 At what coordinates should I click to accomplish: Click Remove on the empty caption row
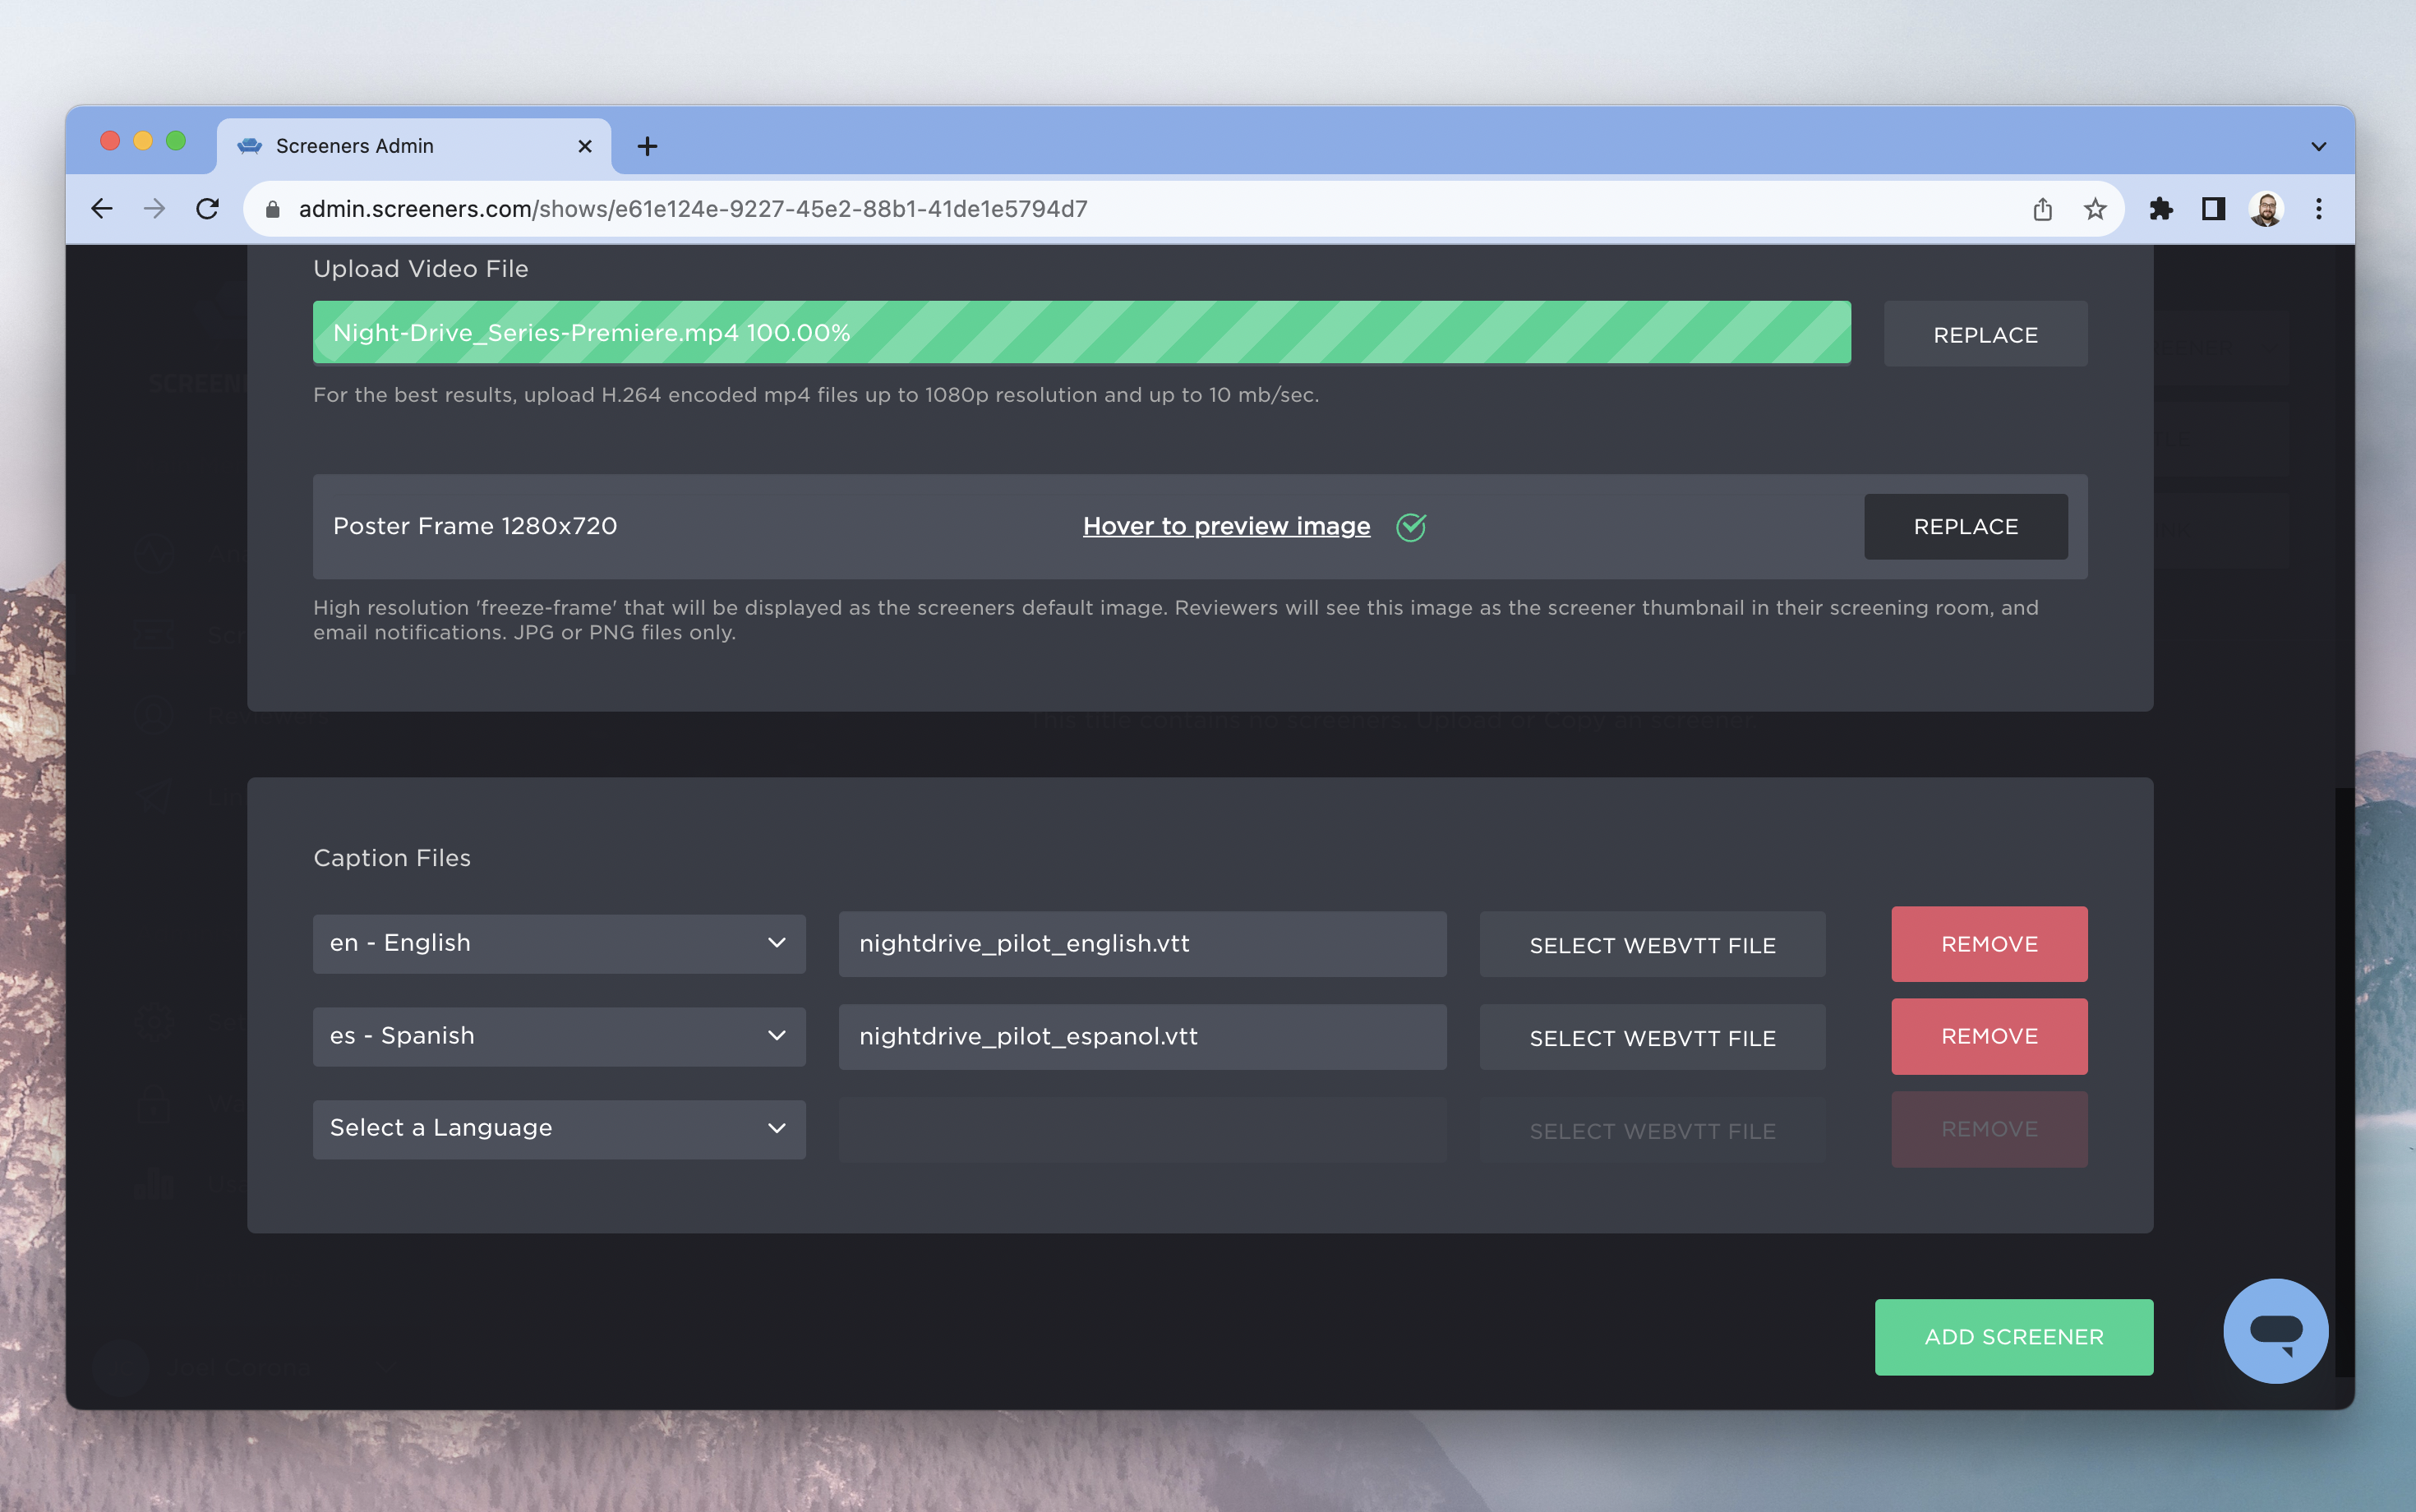(1988, 1129)
